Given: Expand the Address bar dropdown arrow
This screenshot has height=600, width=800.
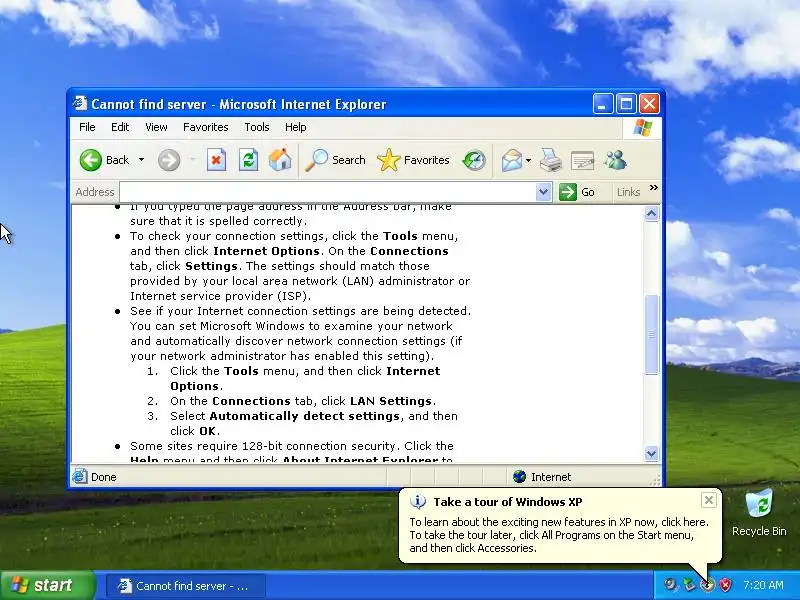Looking at the screenshot, I should pyautogui.click(x=543, y=192).
